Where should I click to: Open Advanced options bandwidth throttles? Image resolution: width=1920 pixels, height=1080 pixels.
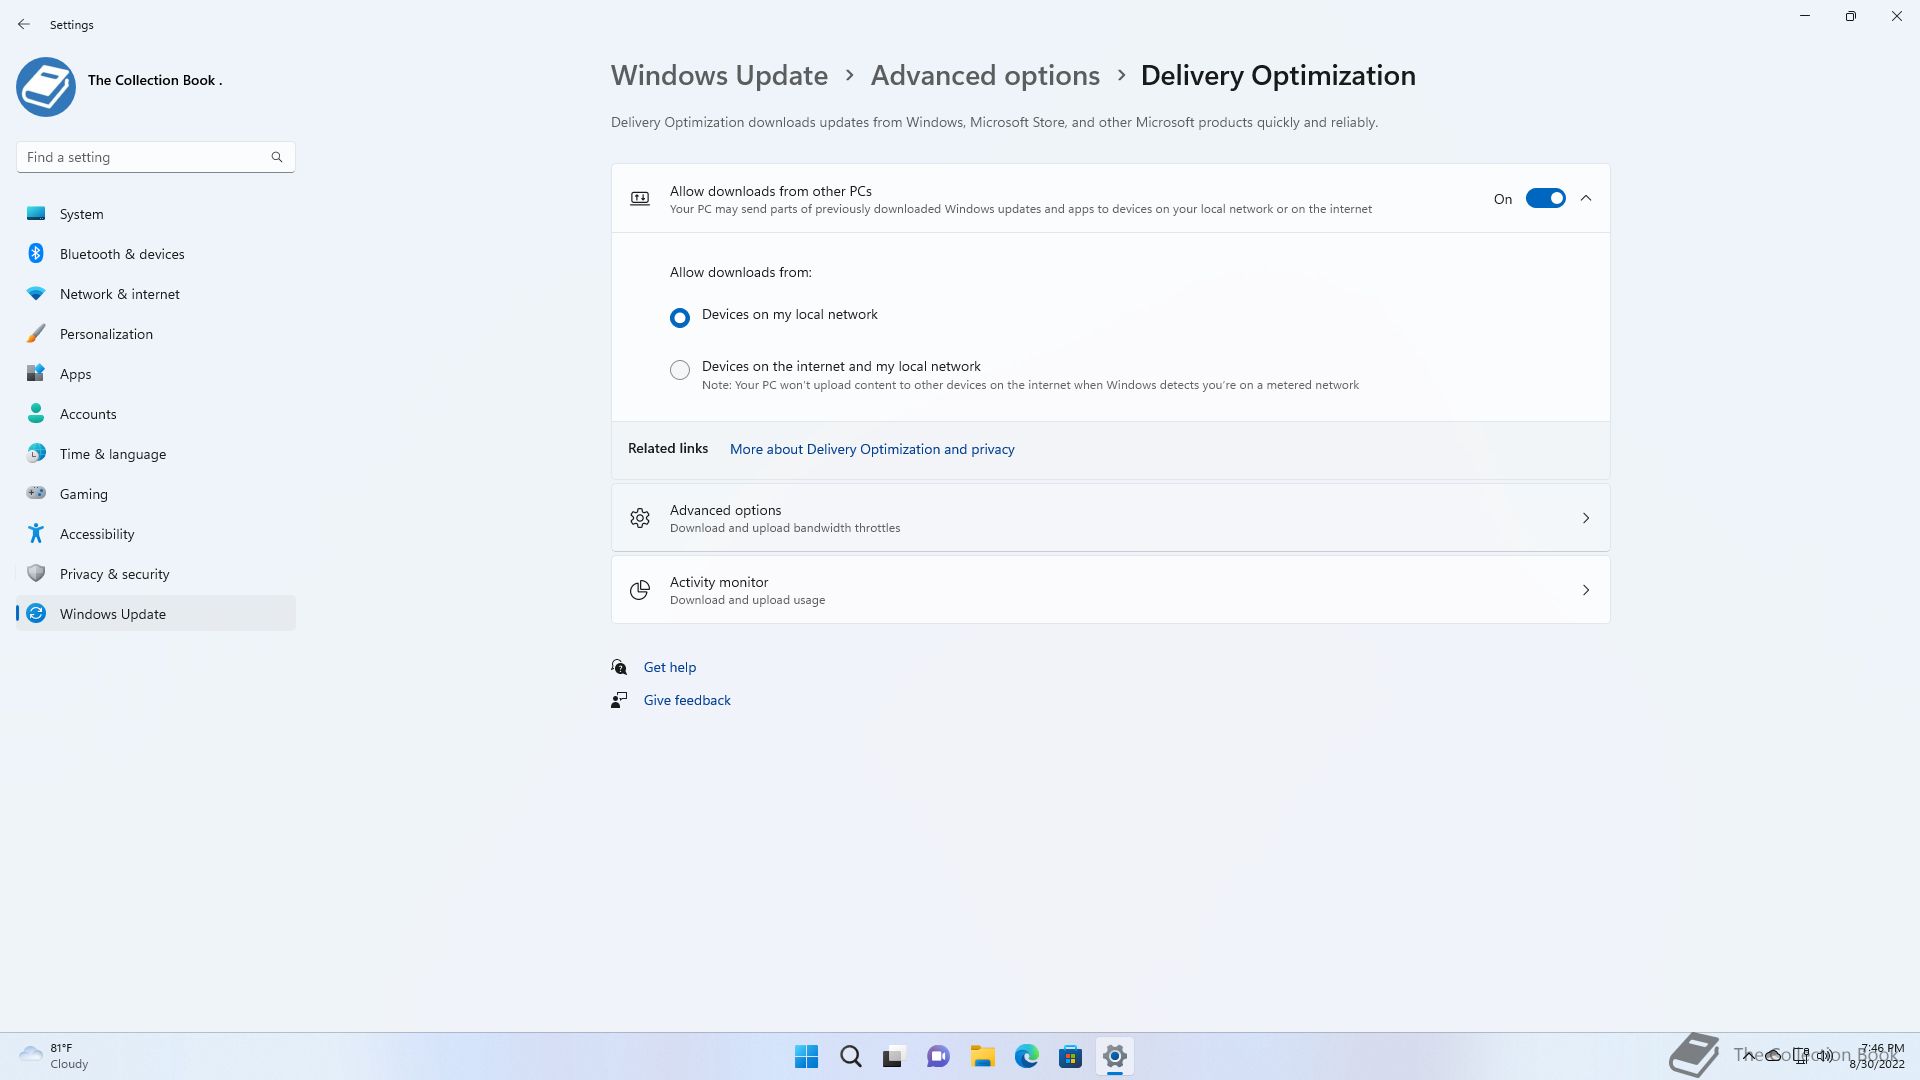pos(1110,518)
